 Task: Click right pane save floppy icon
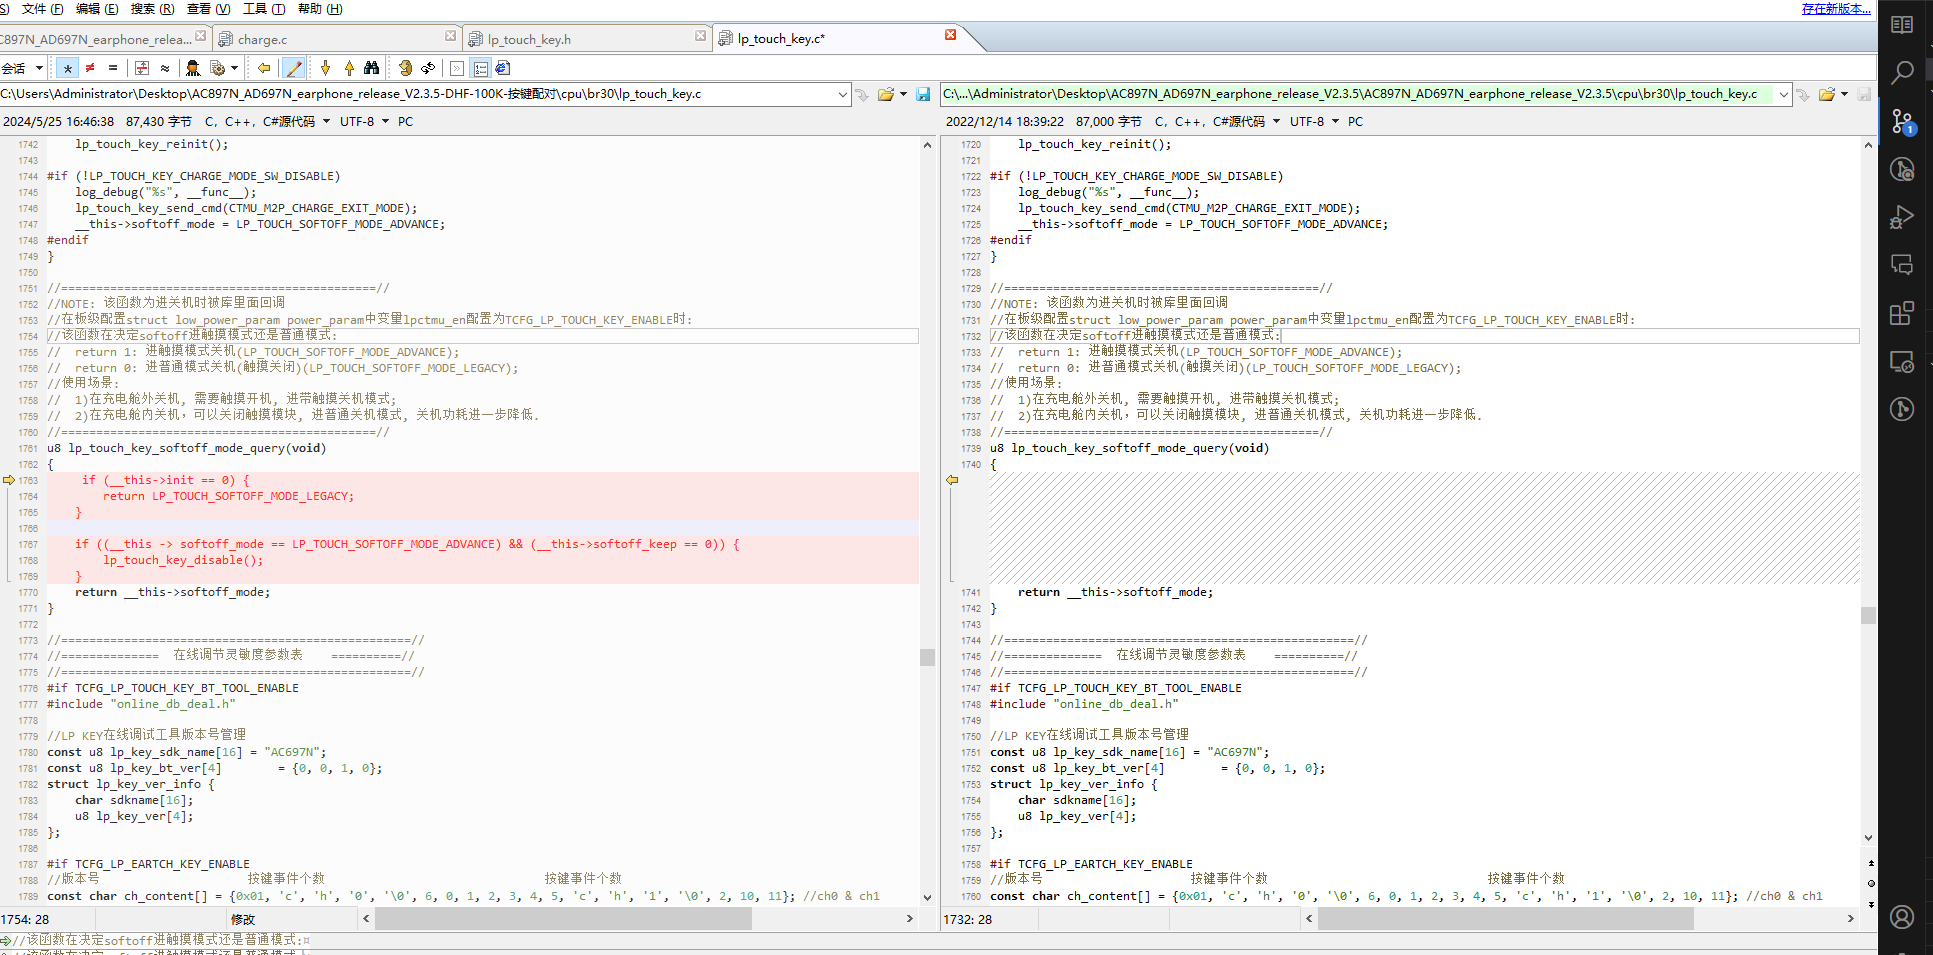[1864, 94]
